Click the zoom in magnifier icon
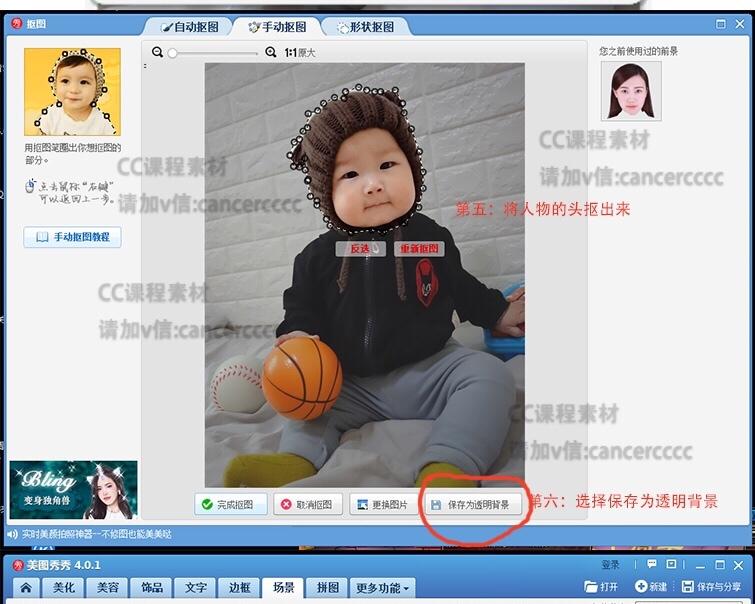Viewport: 755px width, 604px height. point(271,52)
